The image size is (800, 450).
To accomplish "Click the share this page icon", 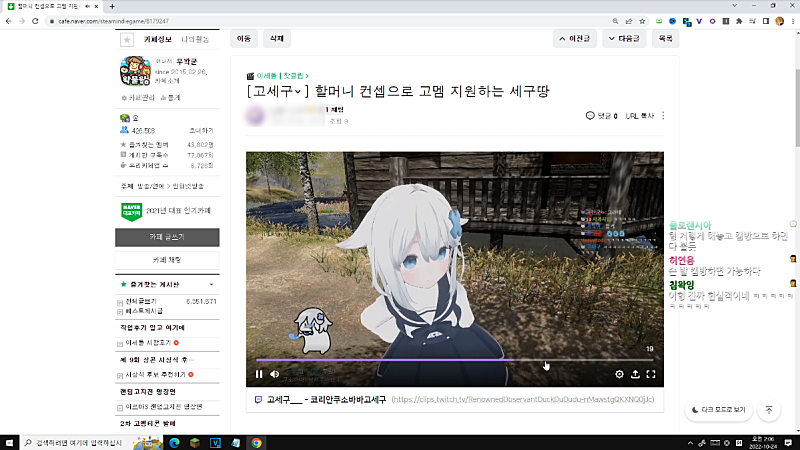I will [x=629, y=21].
